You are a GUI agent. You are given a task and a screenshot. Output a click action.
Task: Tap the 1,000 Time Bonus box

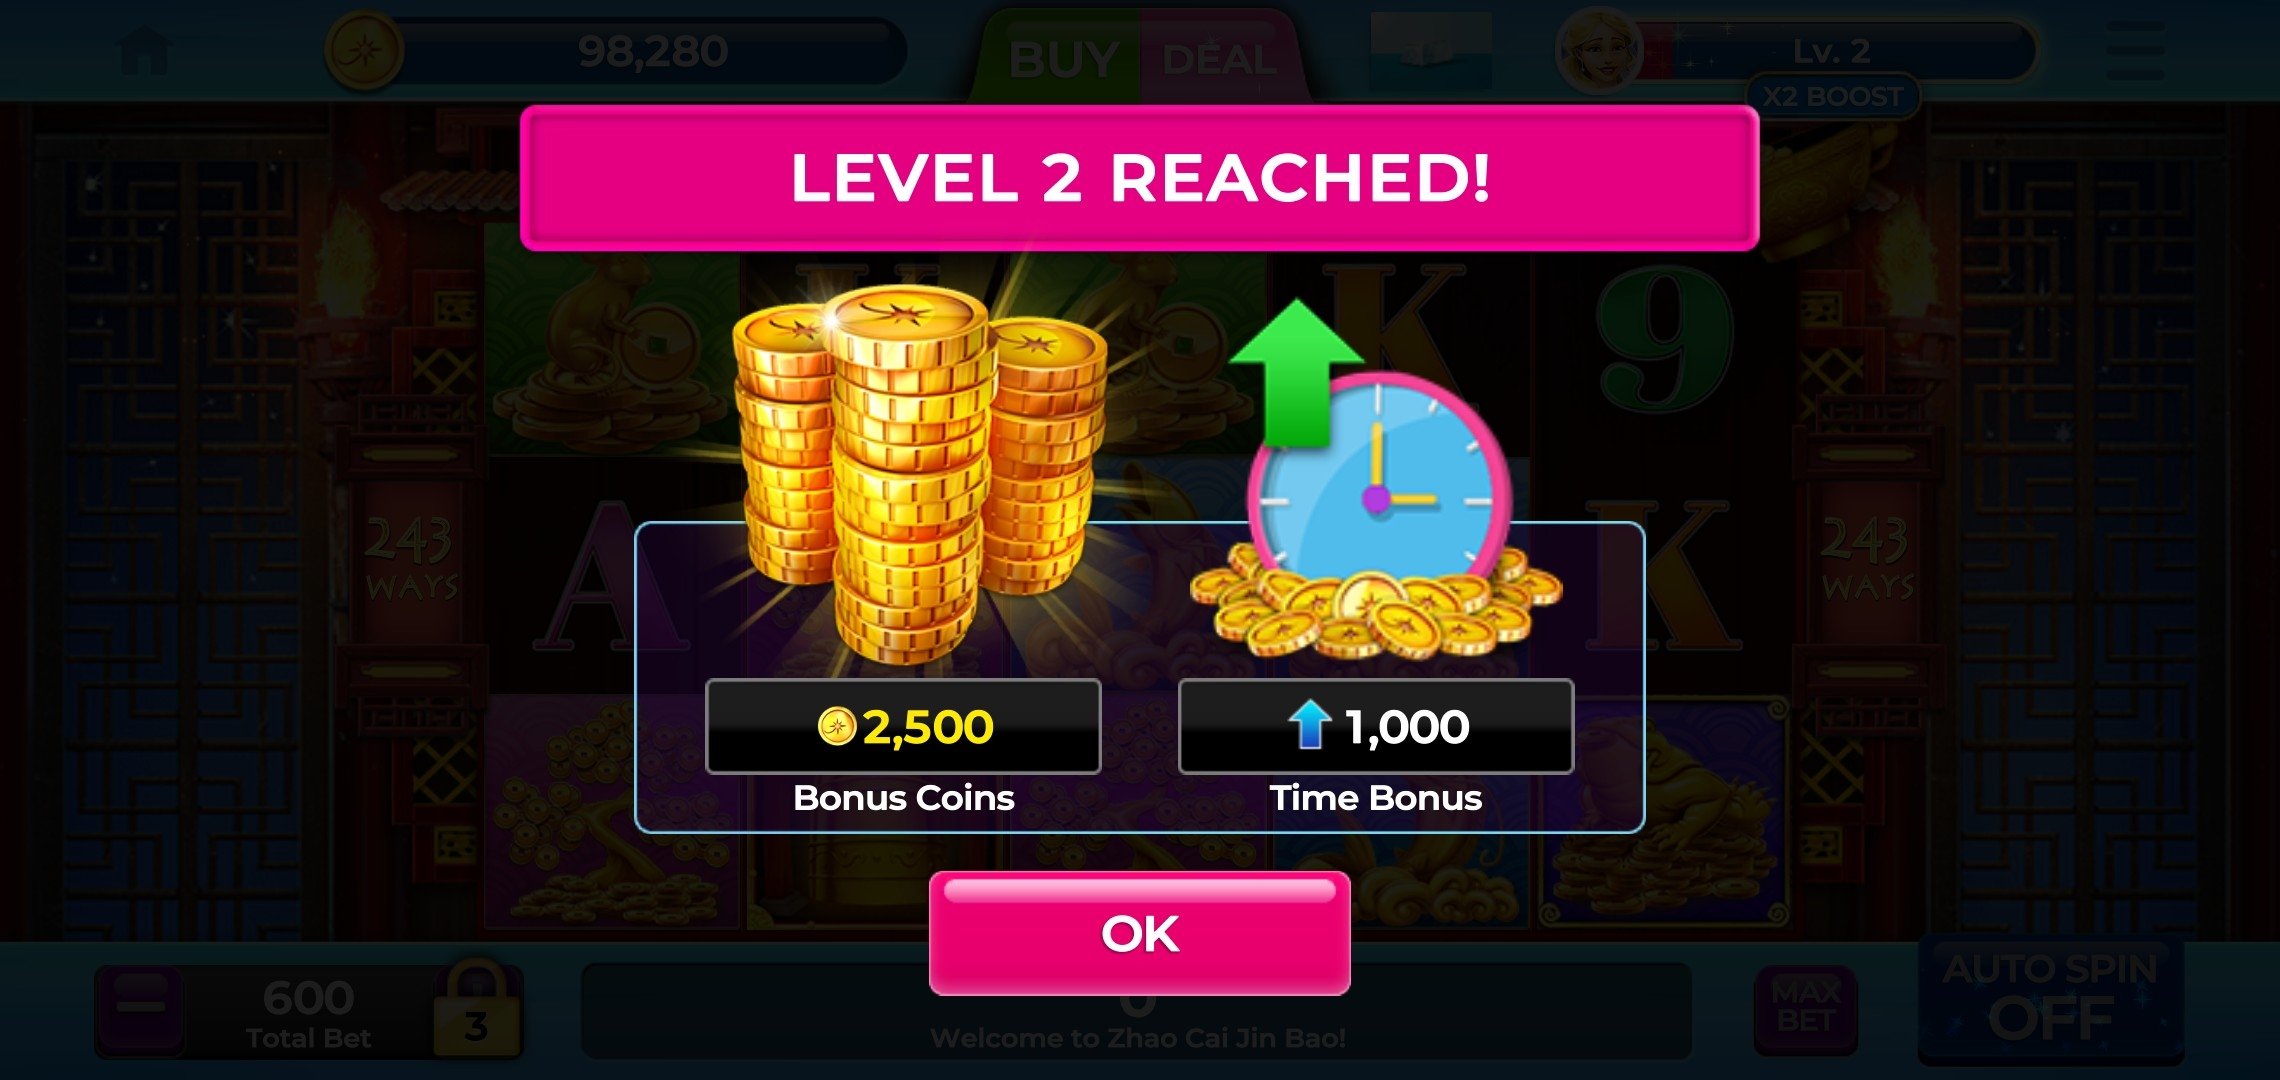tap(1376, 727)
